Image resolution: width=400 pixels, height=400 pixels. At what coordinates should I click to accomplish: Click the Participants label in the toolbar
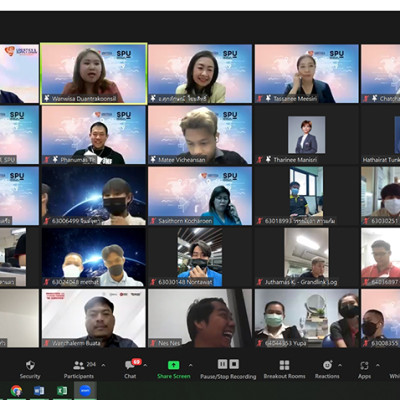79,376
